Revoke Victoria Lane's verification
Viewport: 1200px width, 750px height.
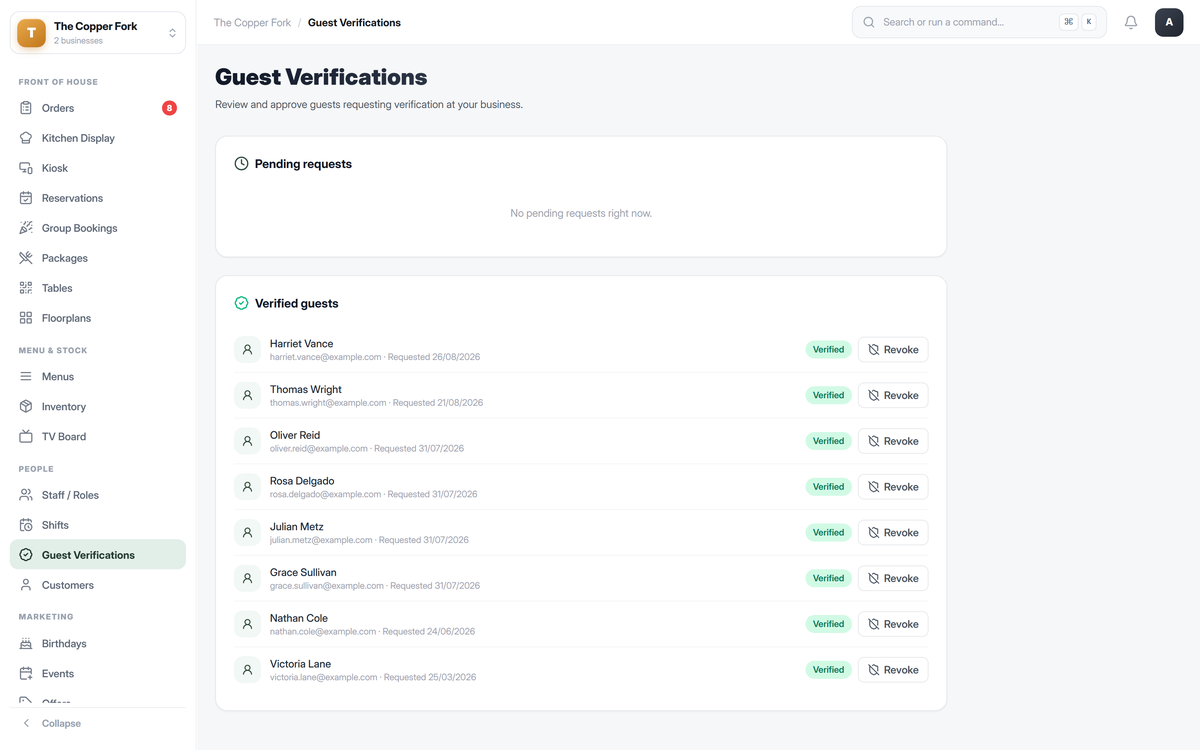893,670
